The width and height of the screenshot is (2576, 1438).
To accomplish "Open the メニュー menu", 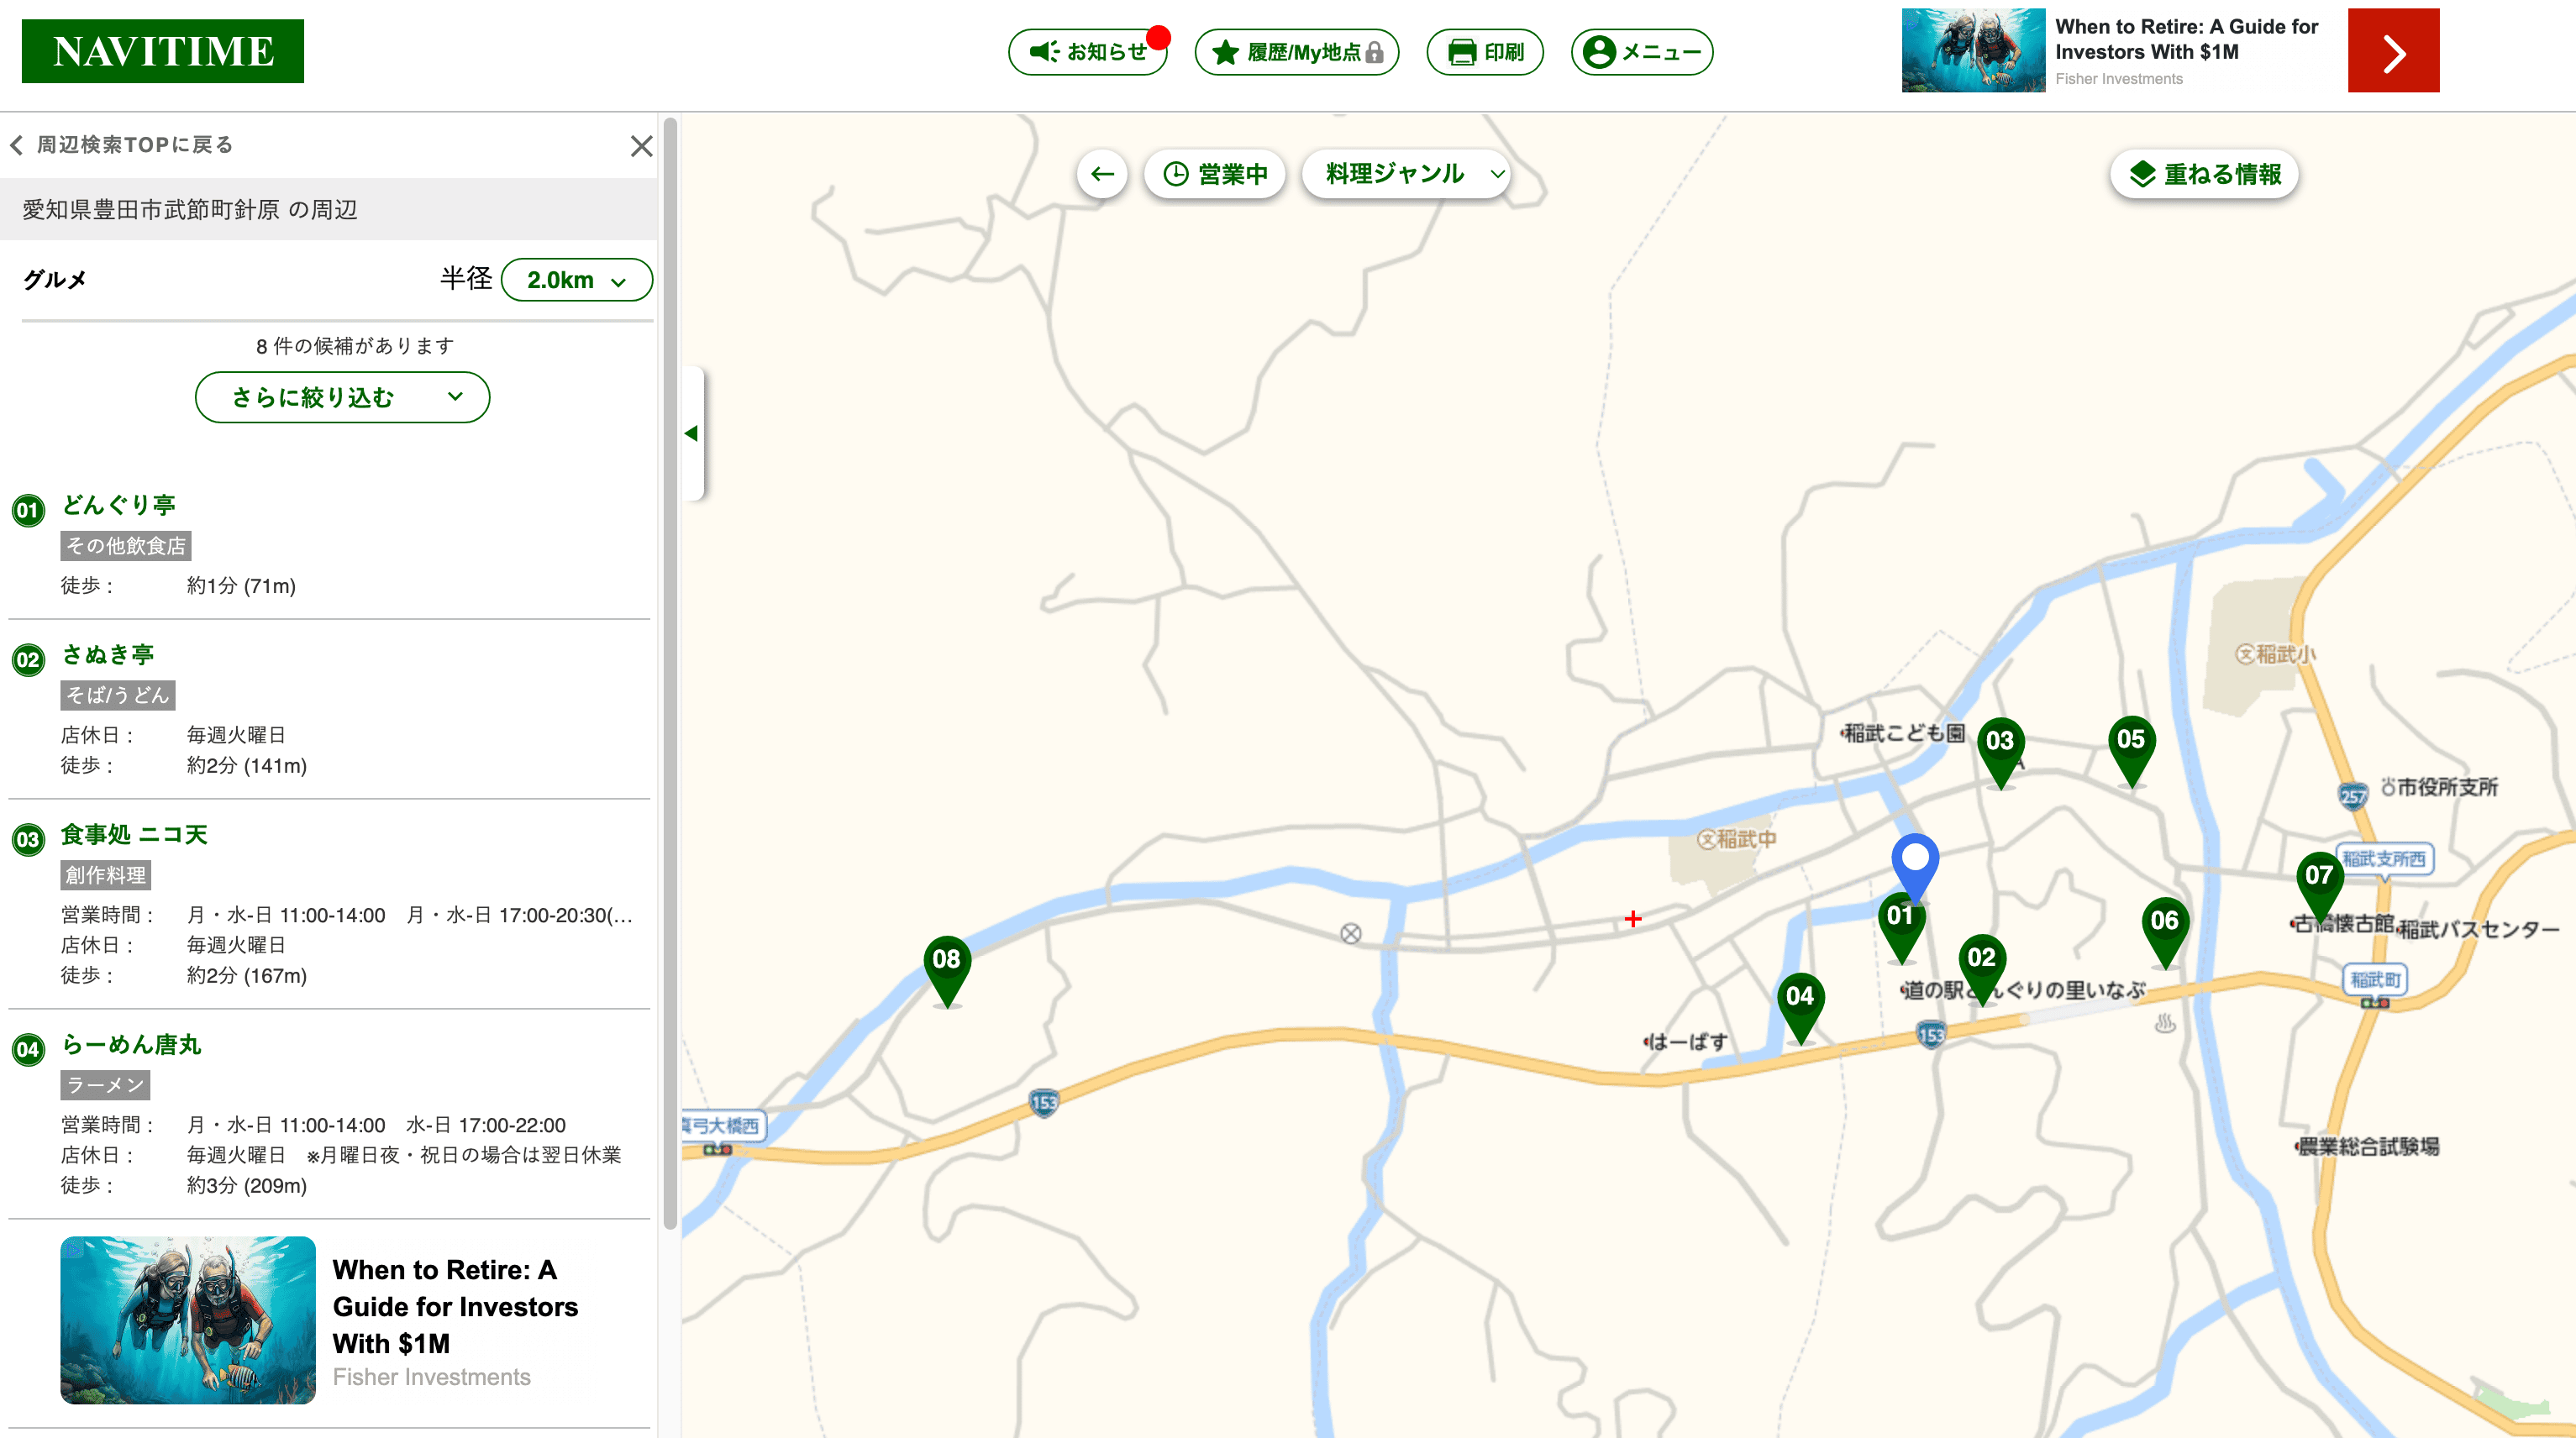I will [x=1641, y=52].
